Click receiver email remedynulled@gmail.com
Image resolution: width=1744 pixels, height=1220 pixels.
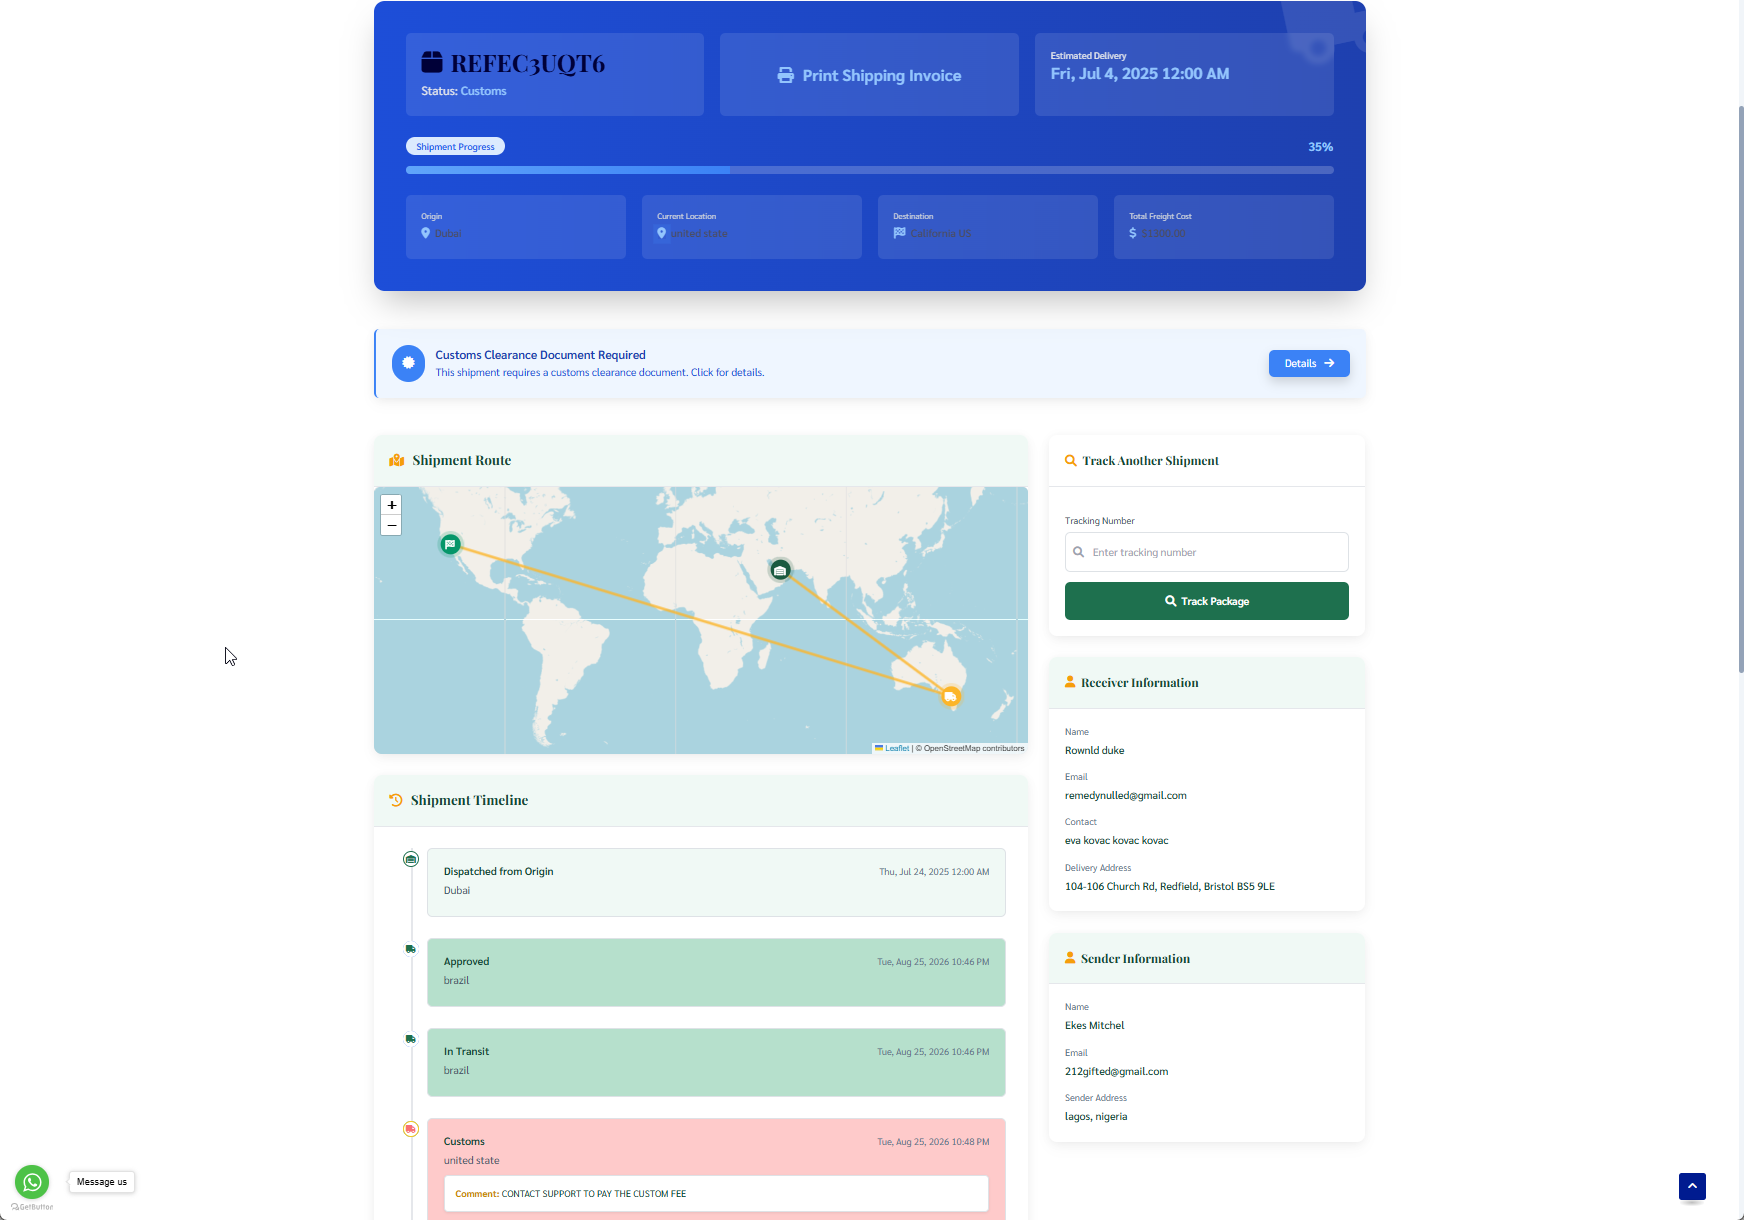click(1126, 796)
